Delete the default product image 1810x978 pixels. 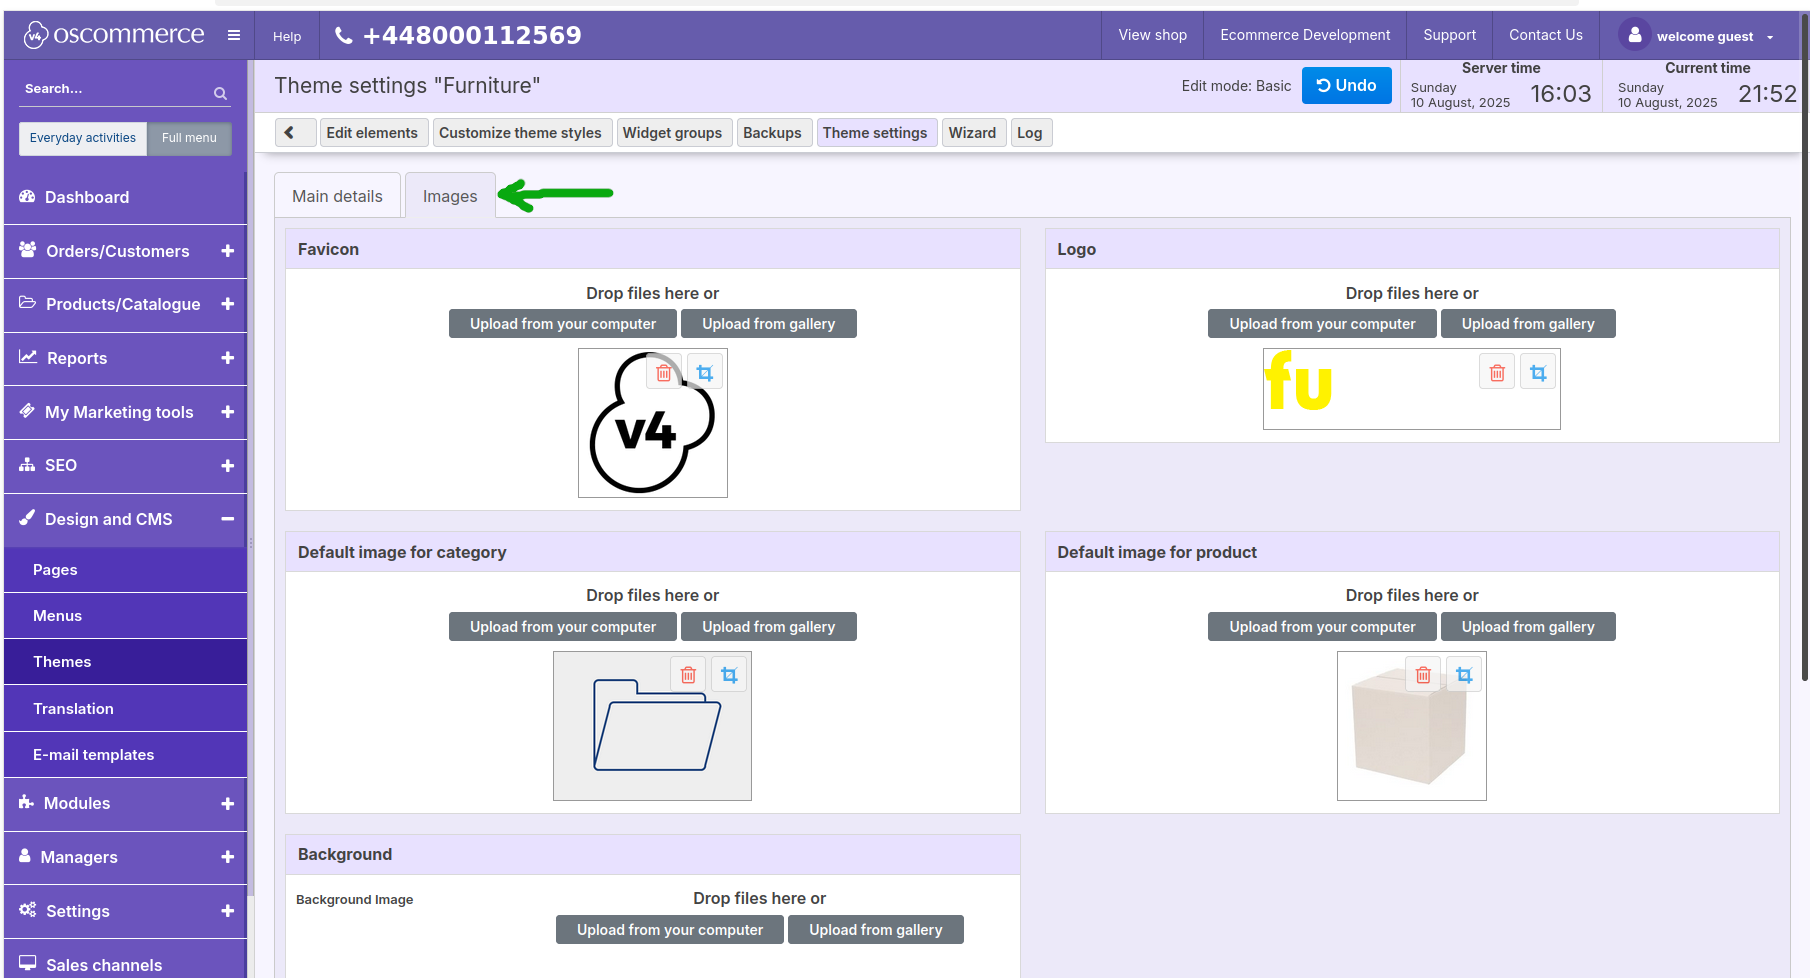pyautogui.click(x=1423, y=675)
